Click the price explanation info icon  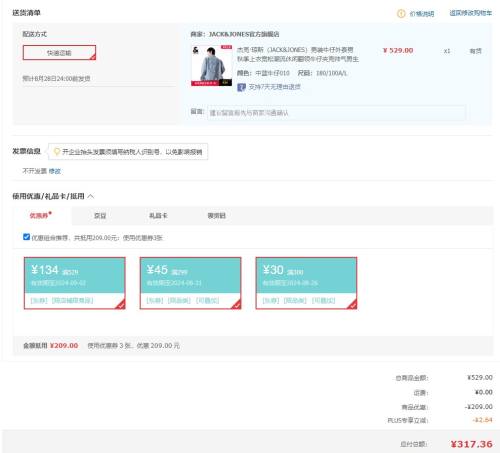(401, 14)
